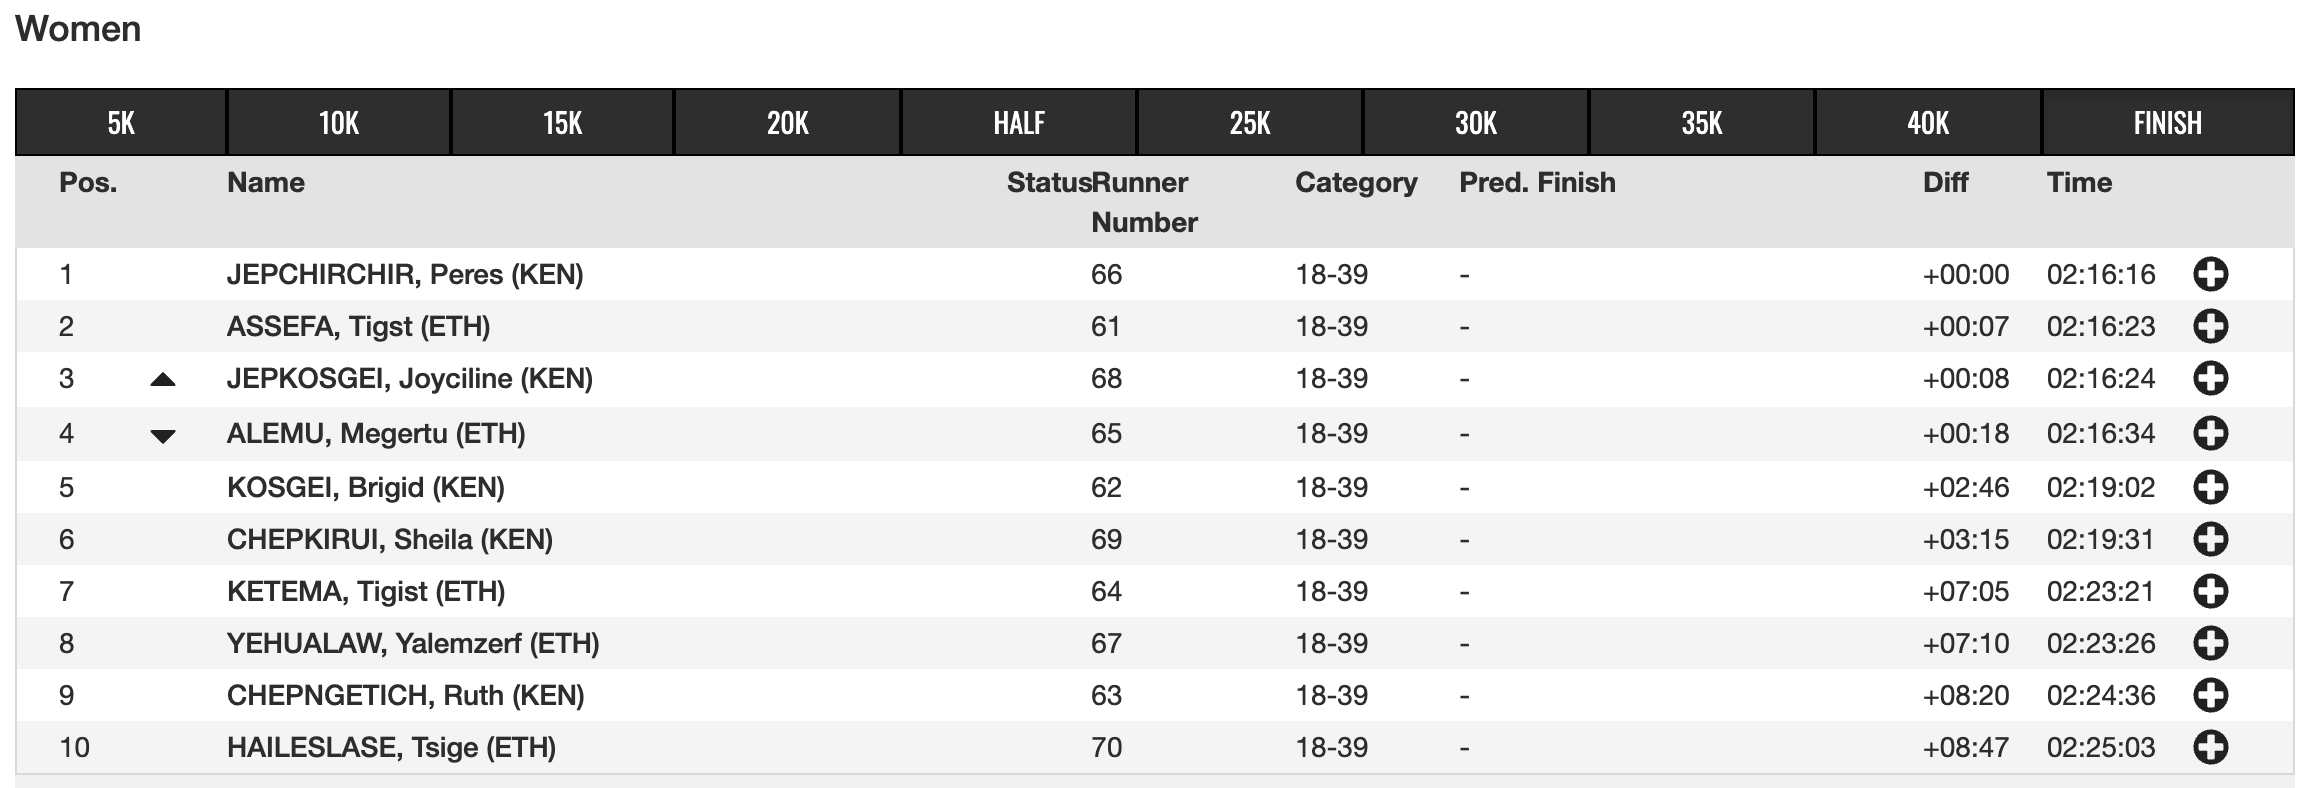Open plus icon for Joyciline Jepkosgei
This screenshot has height=788, width=2302.
(x=2210, y=378)
